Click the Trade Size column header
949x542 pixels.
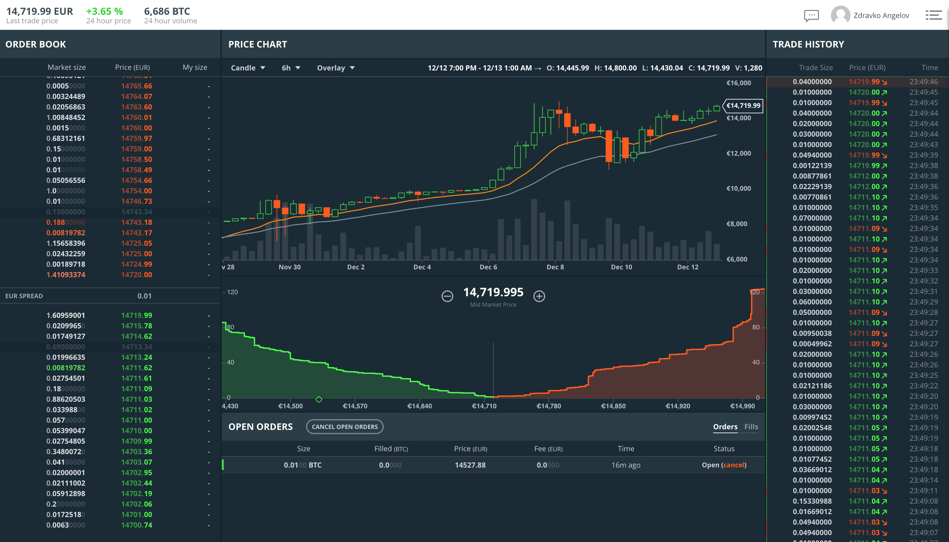click(816, 68)
